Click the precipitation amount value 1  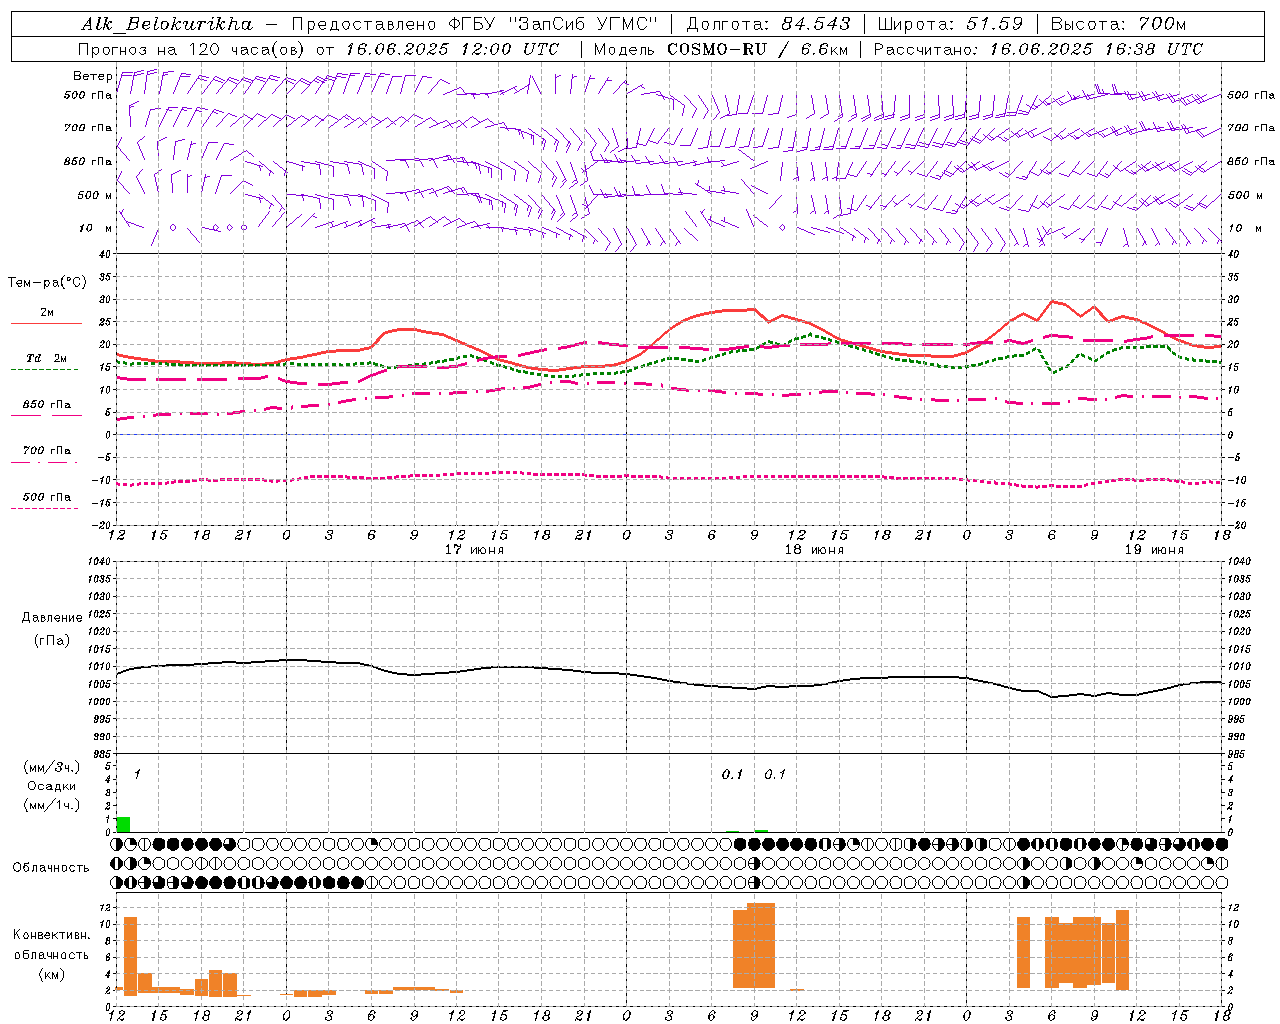coord(137,774)
